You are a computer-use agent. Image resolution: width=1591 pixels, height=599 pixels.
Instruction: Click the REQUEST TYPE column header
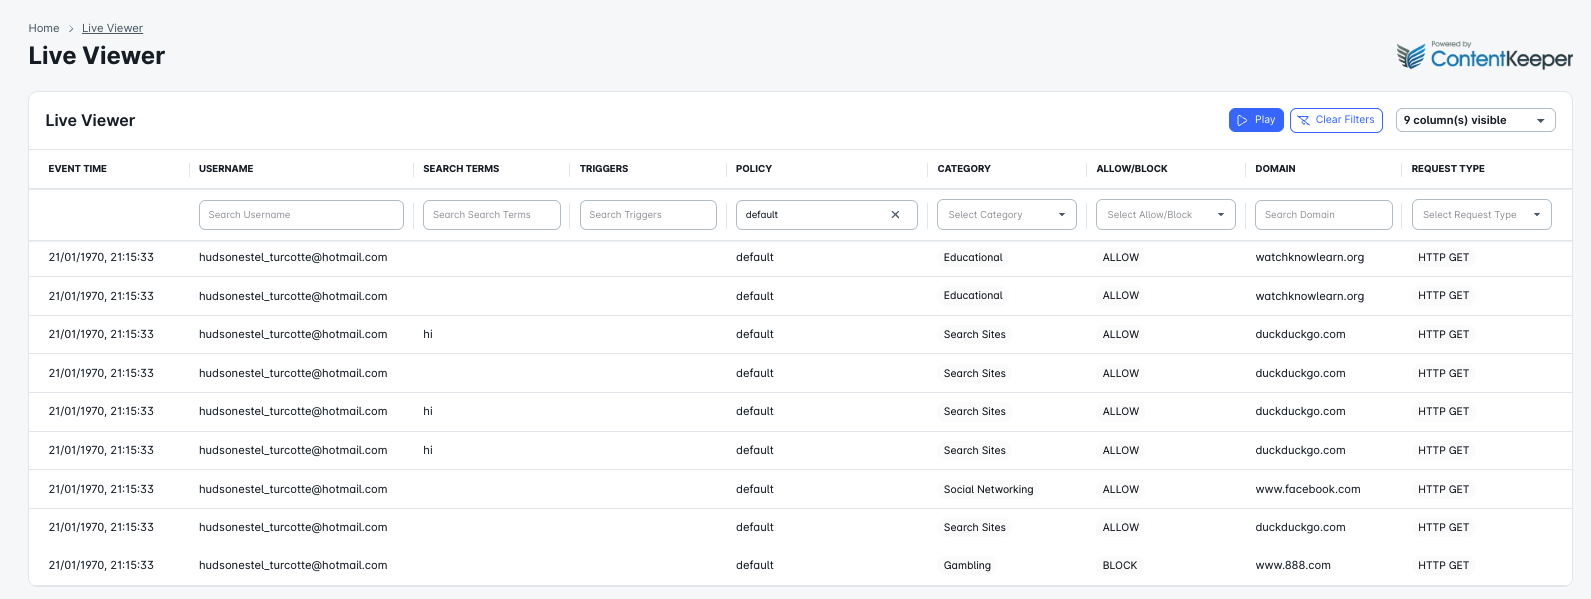click(1448, 169)
